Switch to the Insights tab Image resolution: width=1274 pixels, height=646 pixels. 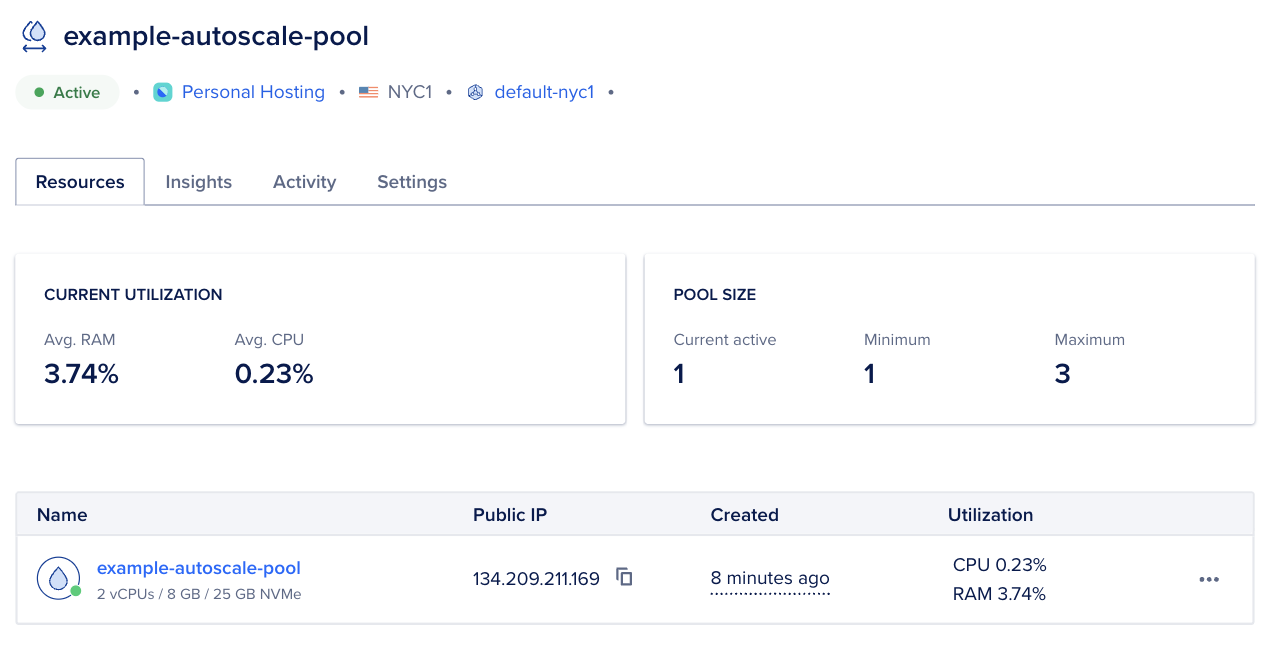click(x=198, y=181)
